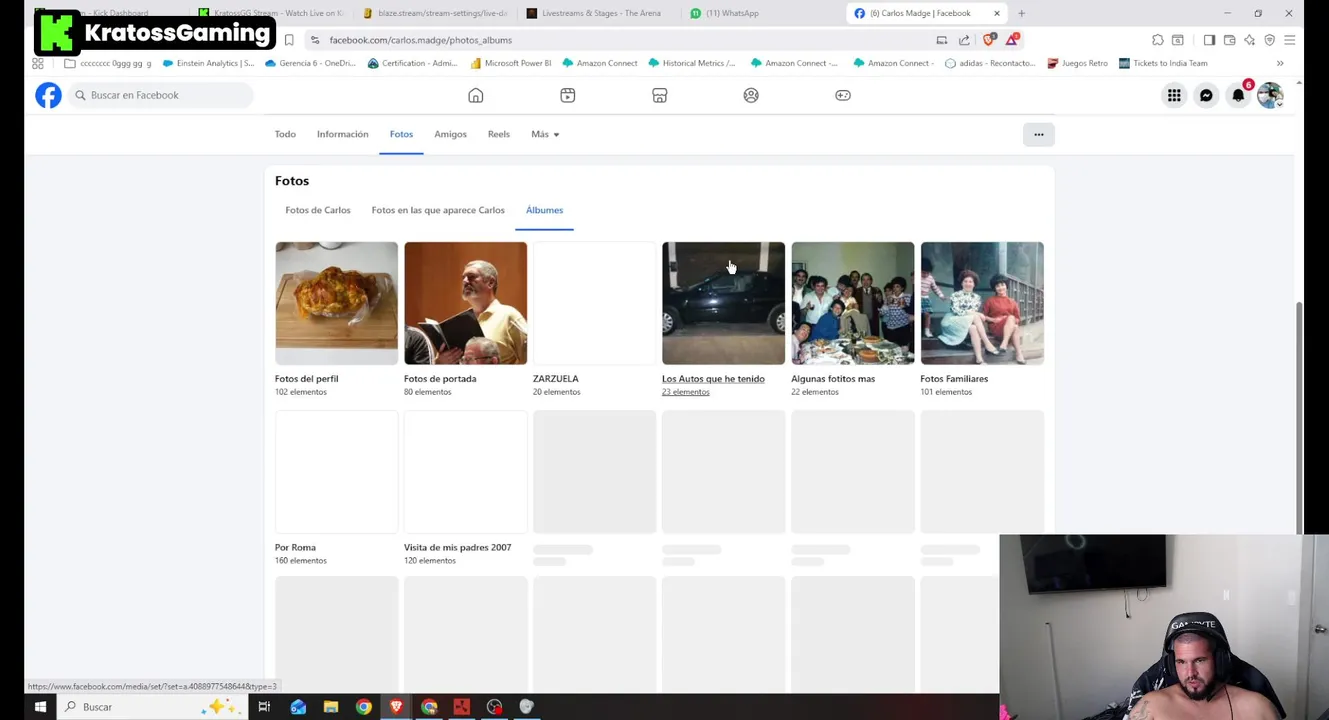The height and width of the screenshot is (720, 1329).
Task: Open a new browser tab with plus
Action: click(x=1021, y=13)
